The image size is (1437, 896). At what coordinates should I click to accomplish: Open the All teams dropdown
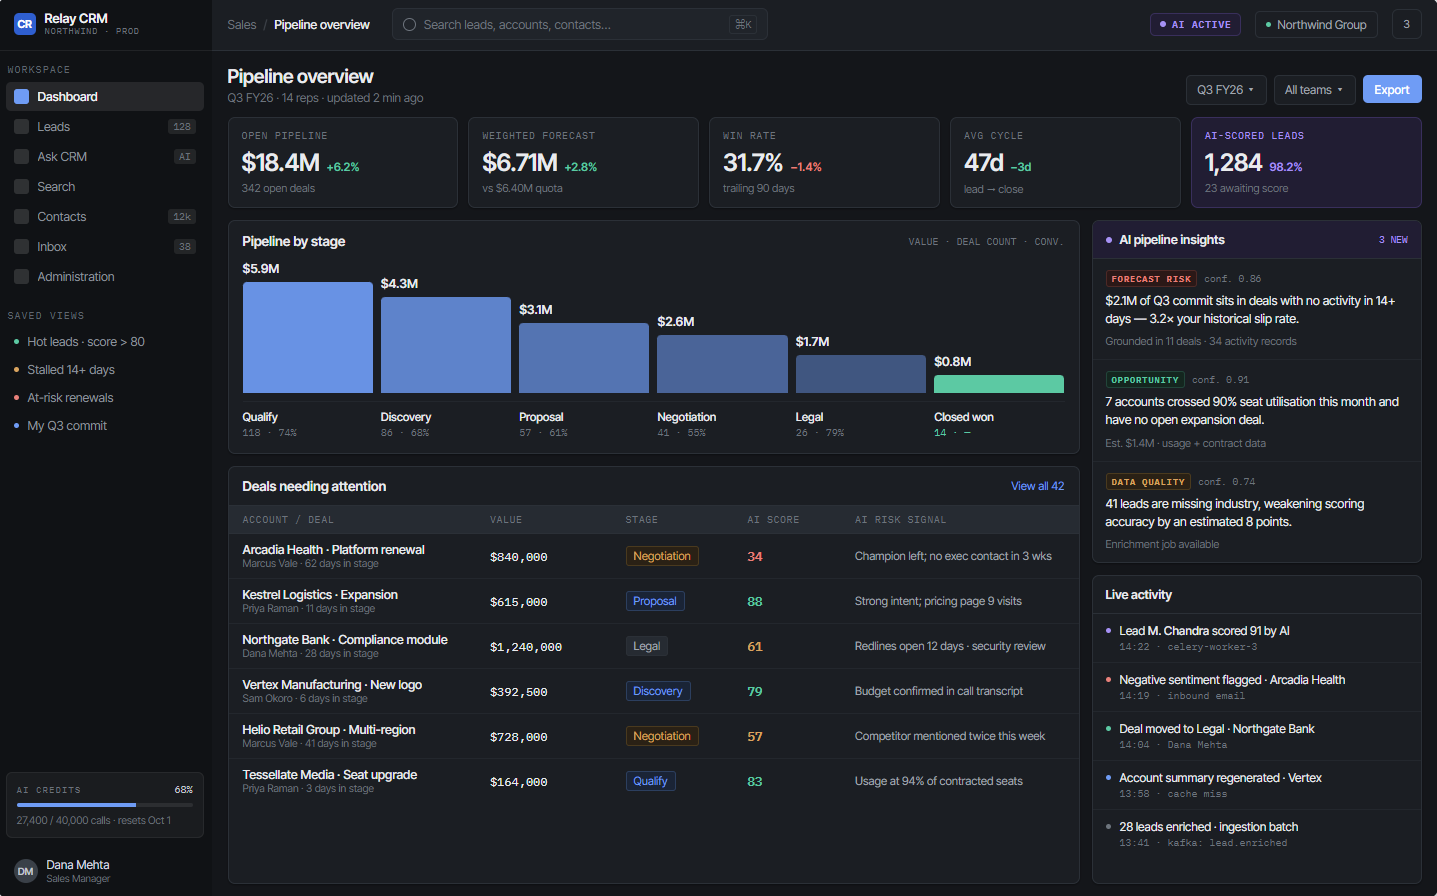click(x=1314, y=90)
